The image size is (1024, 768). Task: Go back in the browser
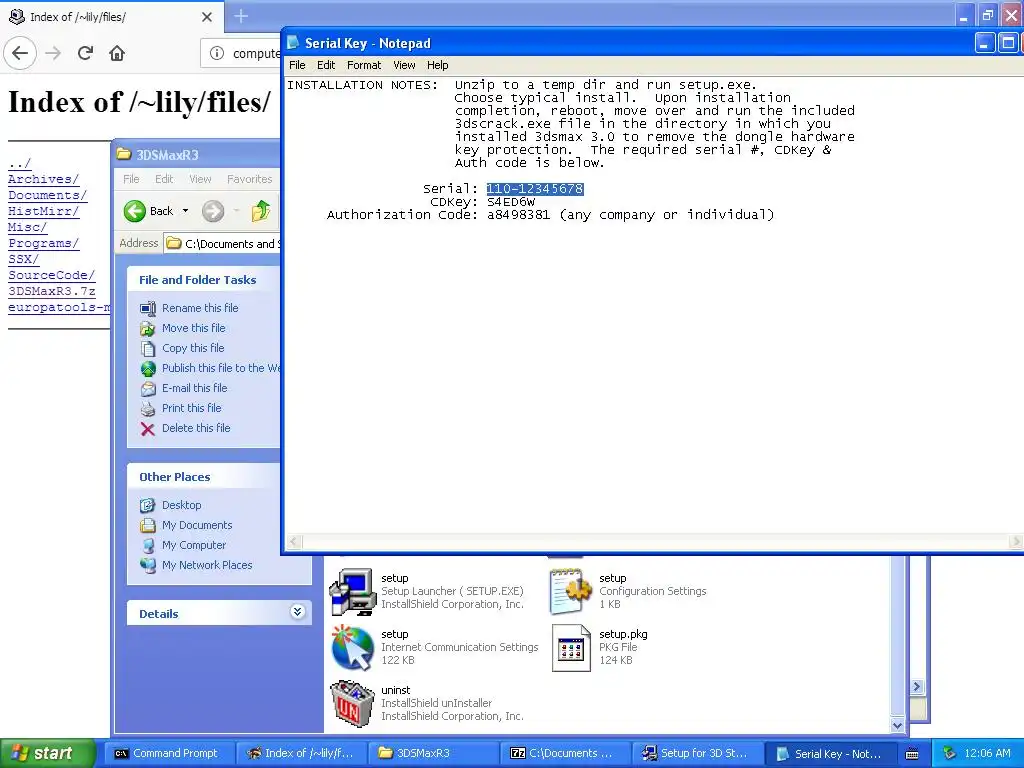[x=20, y=53]
